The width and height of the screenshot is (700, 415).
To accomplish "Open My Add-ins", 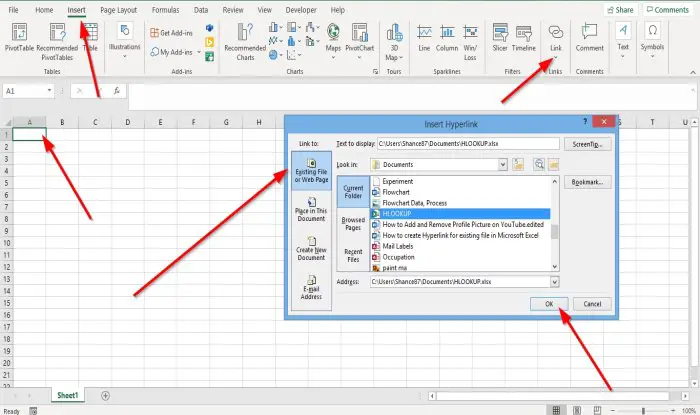I will (x=172, y=52).
